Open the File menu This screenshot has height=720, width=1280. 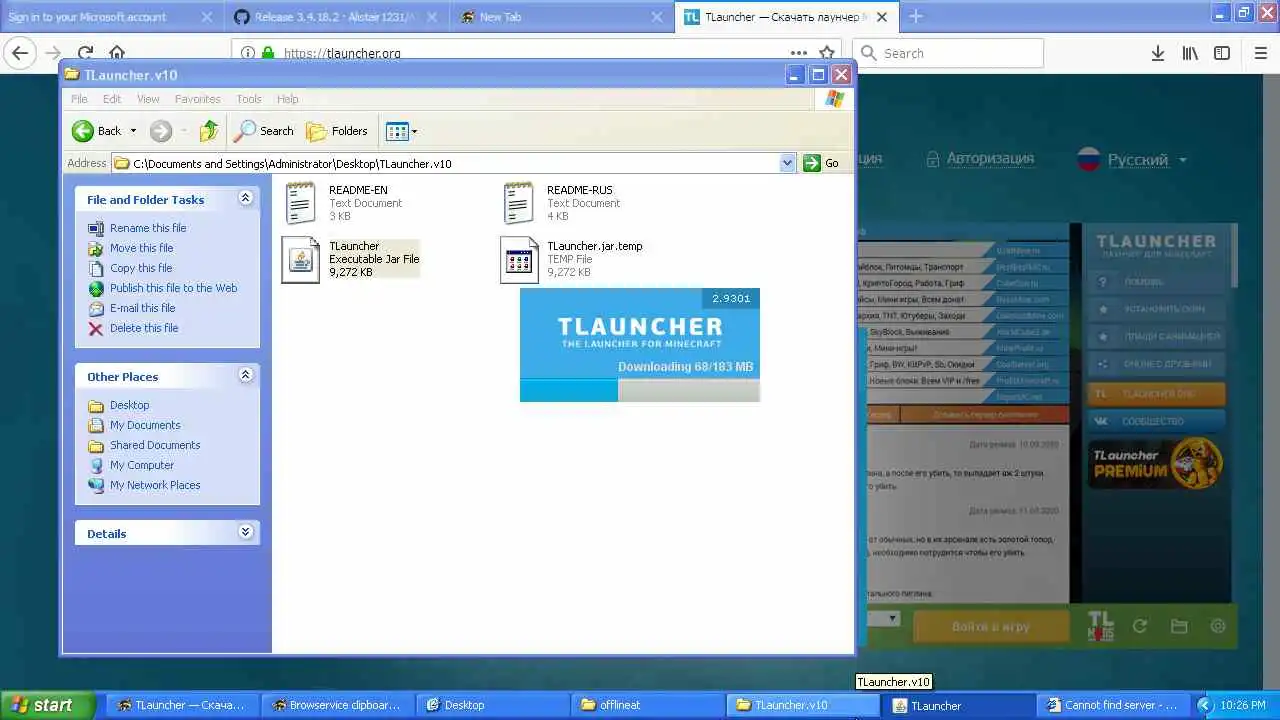click(79, 99)
